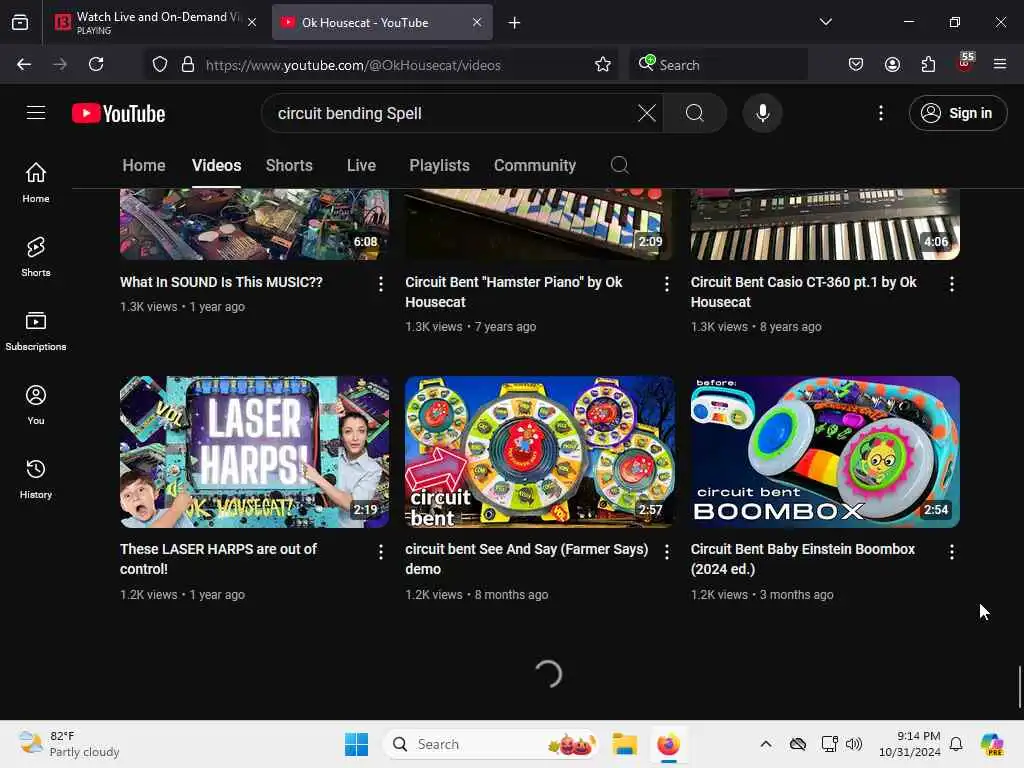1024x768 pixels.
Task: Open the extension icon with badge 55
Action: (965, 63)
